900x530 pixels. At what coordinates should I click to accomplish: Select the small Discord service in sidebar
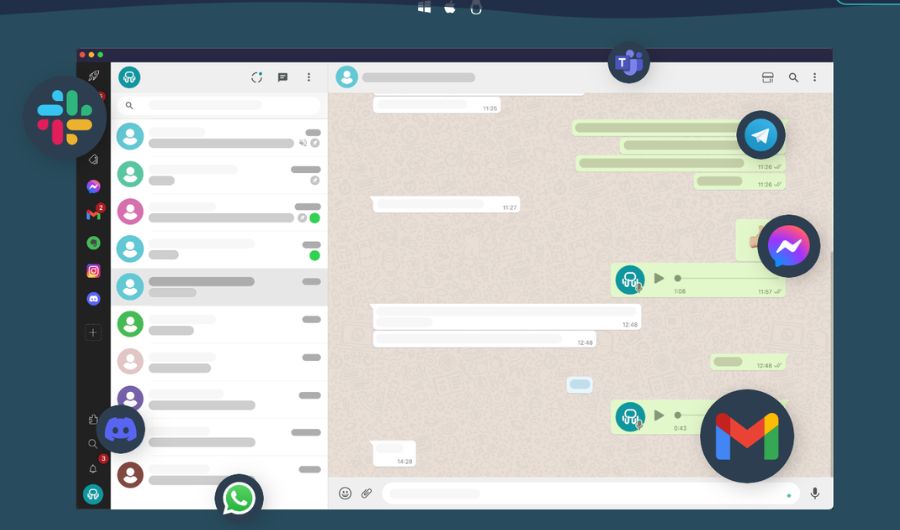pos(93,299)
